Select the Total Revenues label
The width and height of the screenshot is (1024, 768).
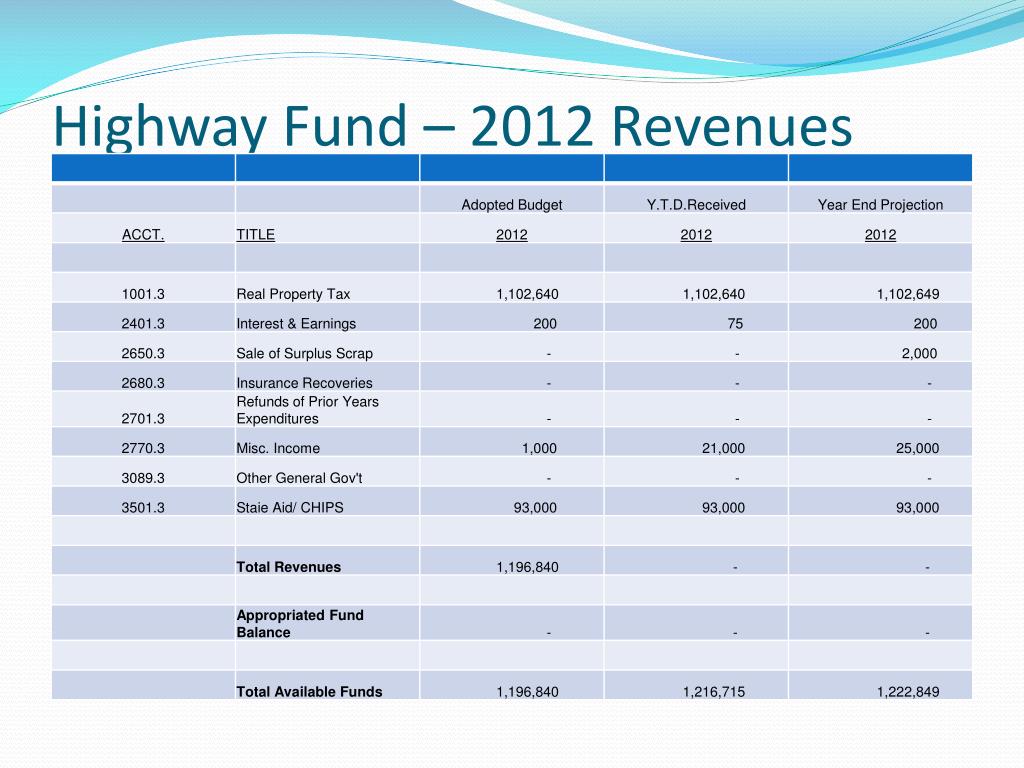click(289, 567)
